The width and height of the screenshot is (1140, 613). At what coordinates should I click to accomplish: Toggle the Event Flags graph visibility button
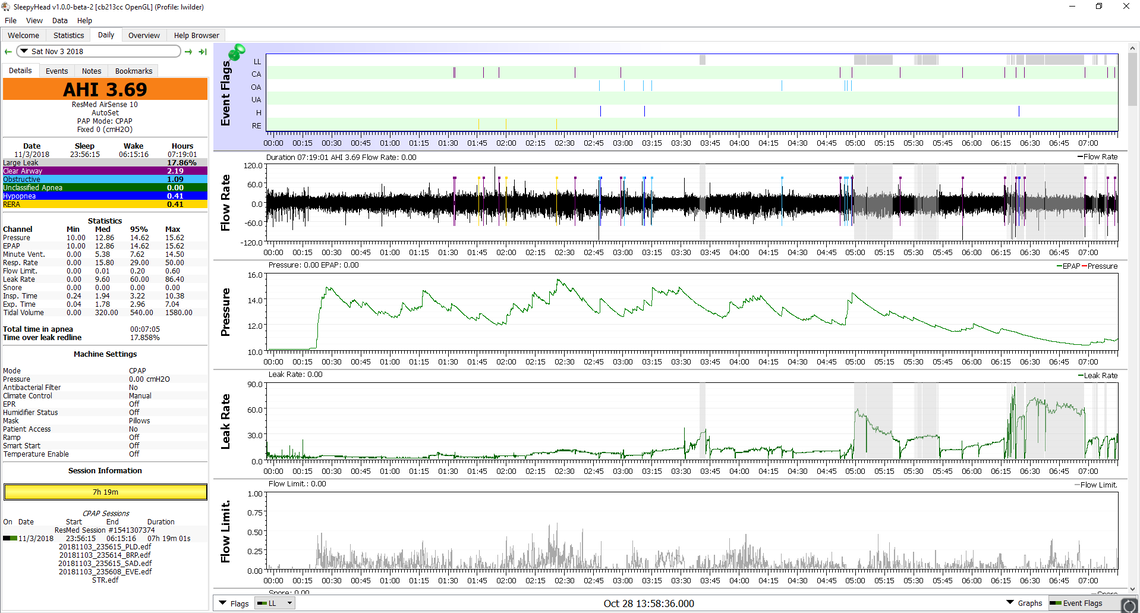coord(1077,603)
